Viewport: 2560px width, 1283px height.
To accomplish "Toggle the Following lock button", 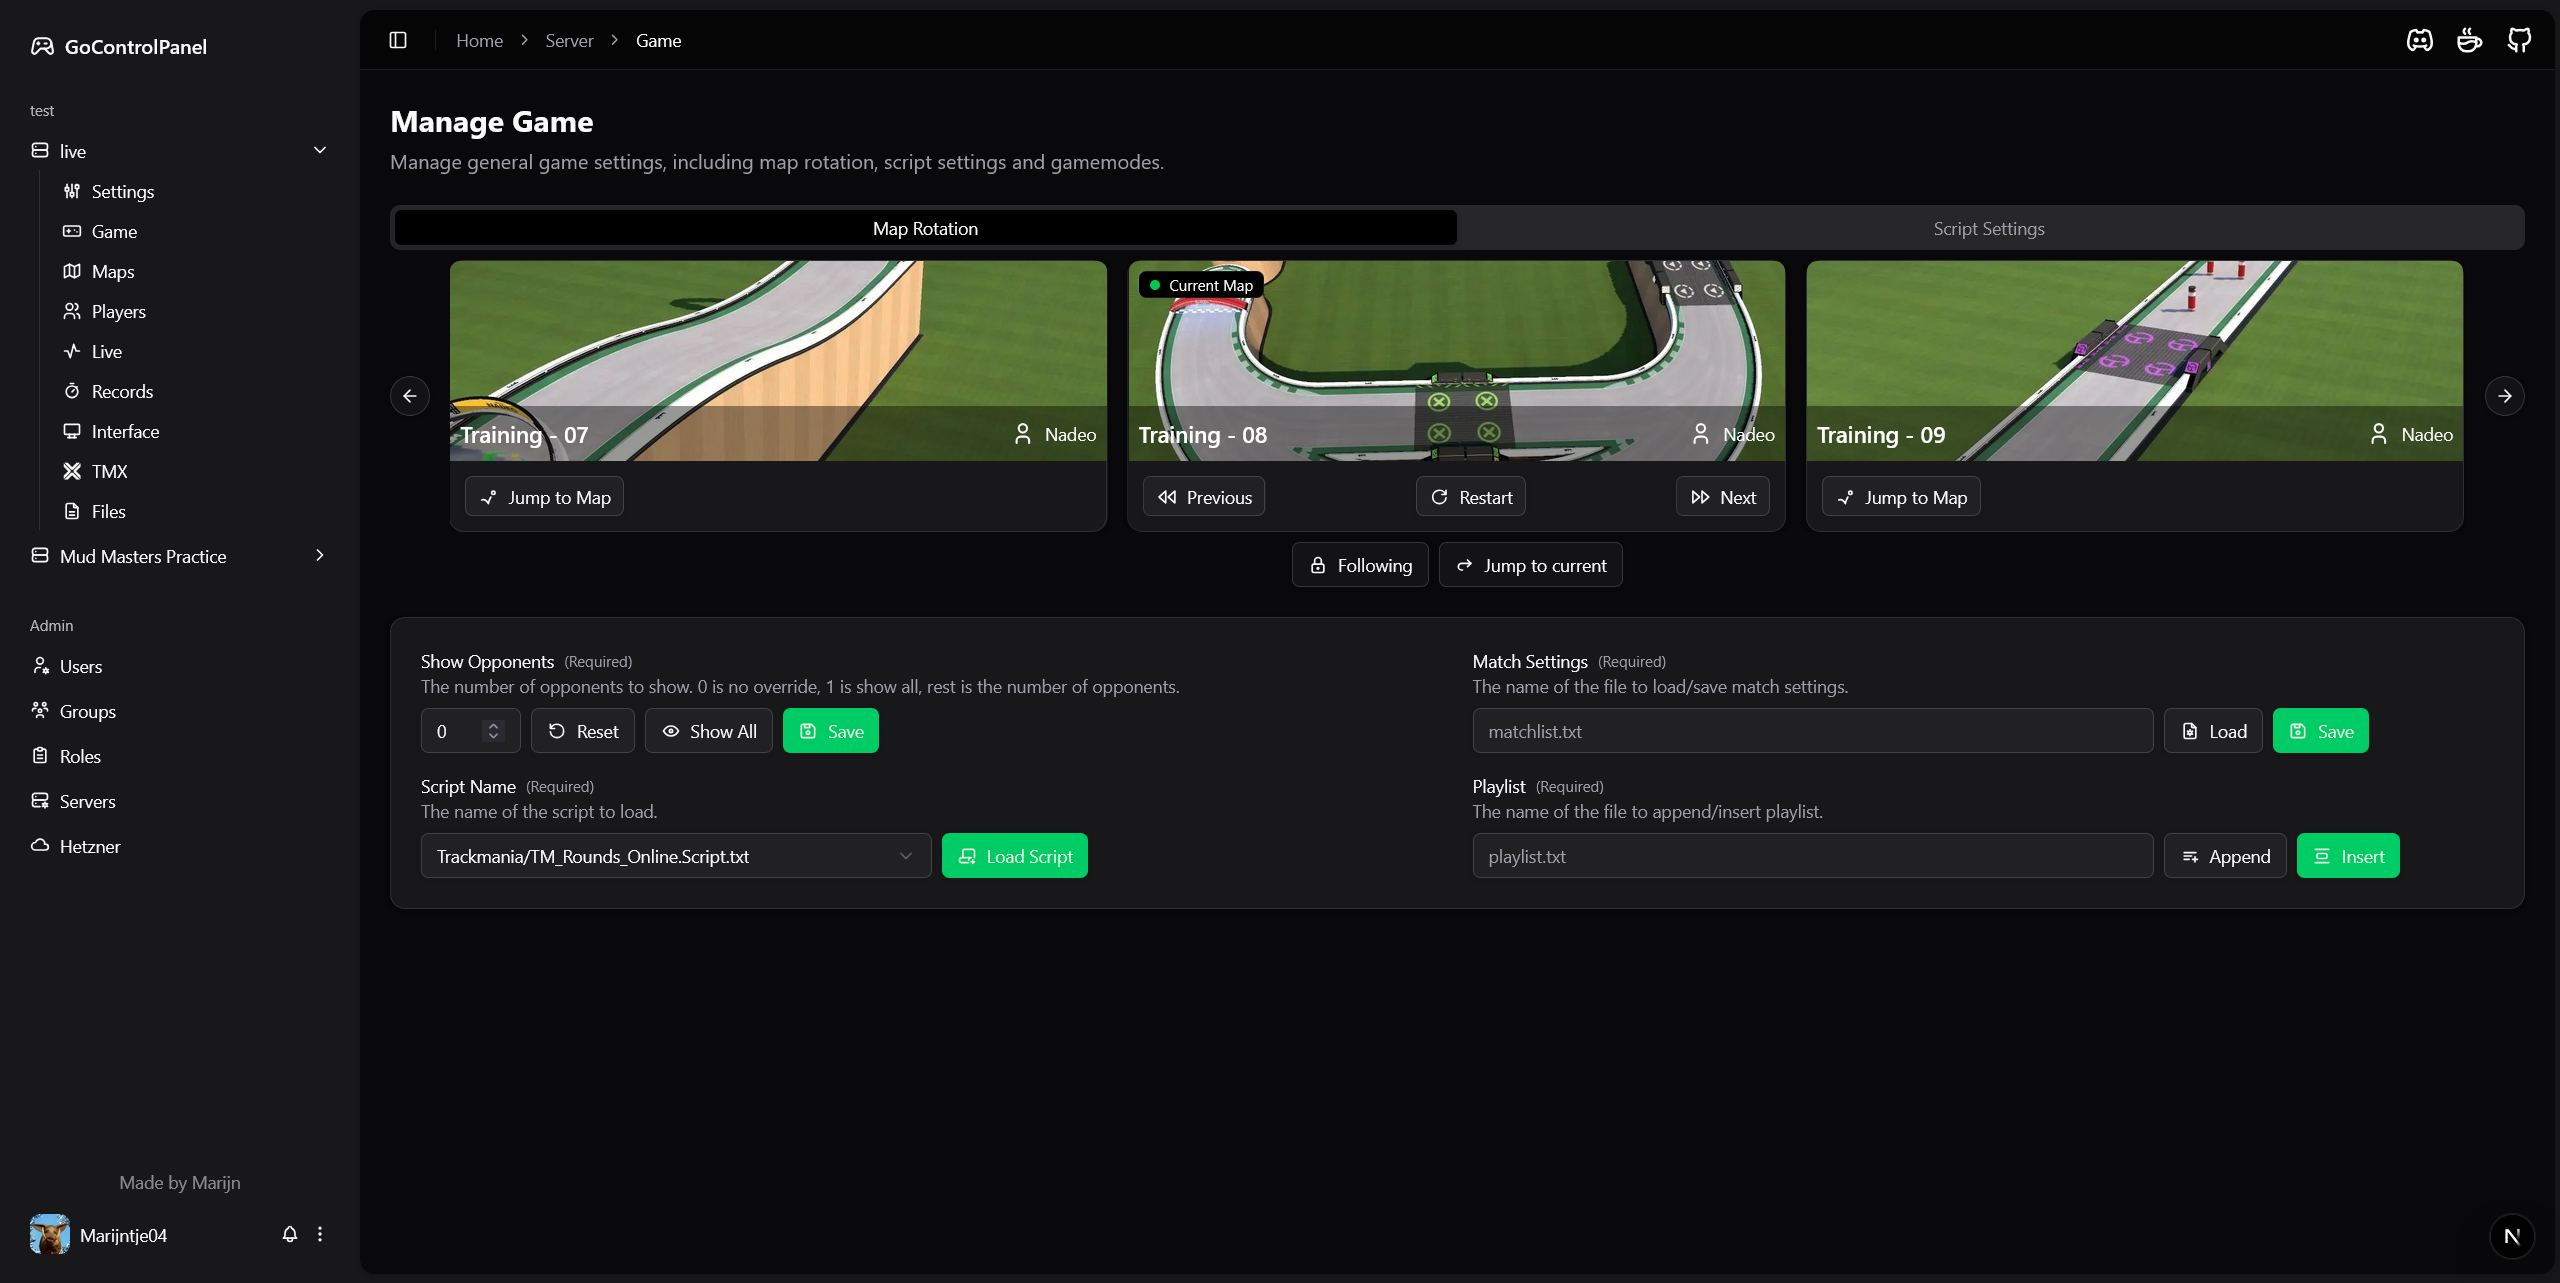I will [x=1360, y=565].
